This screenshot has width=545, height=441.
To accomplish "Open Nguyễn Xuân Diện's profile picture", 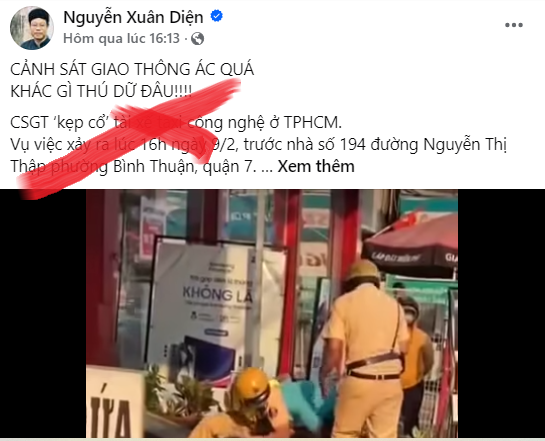I will [32, 28].
